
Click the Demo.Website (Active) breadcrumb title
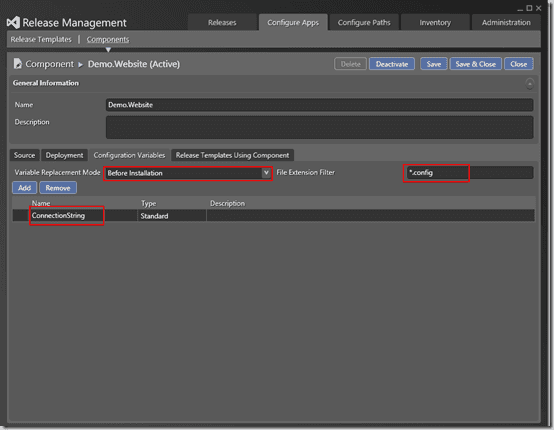click(x=134, y=64)
